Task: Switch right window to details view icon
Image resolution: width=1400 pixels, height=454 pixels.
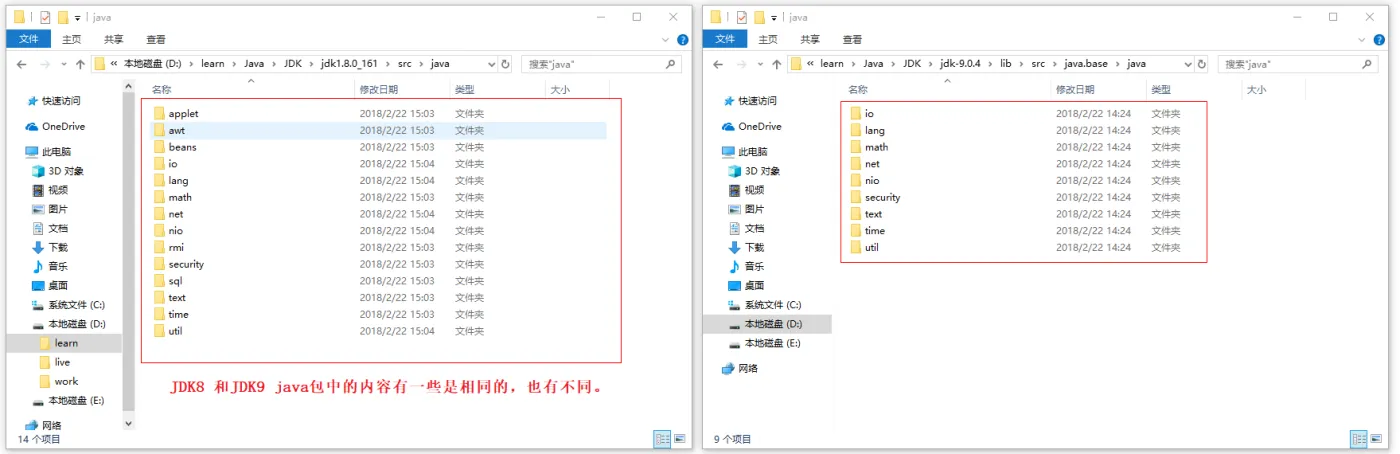Action: pos(1358,438)
